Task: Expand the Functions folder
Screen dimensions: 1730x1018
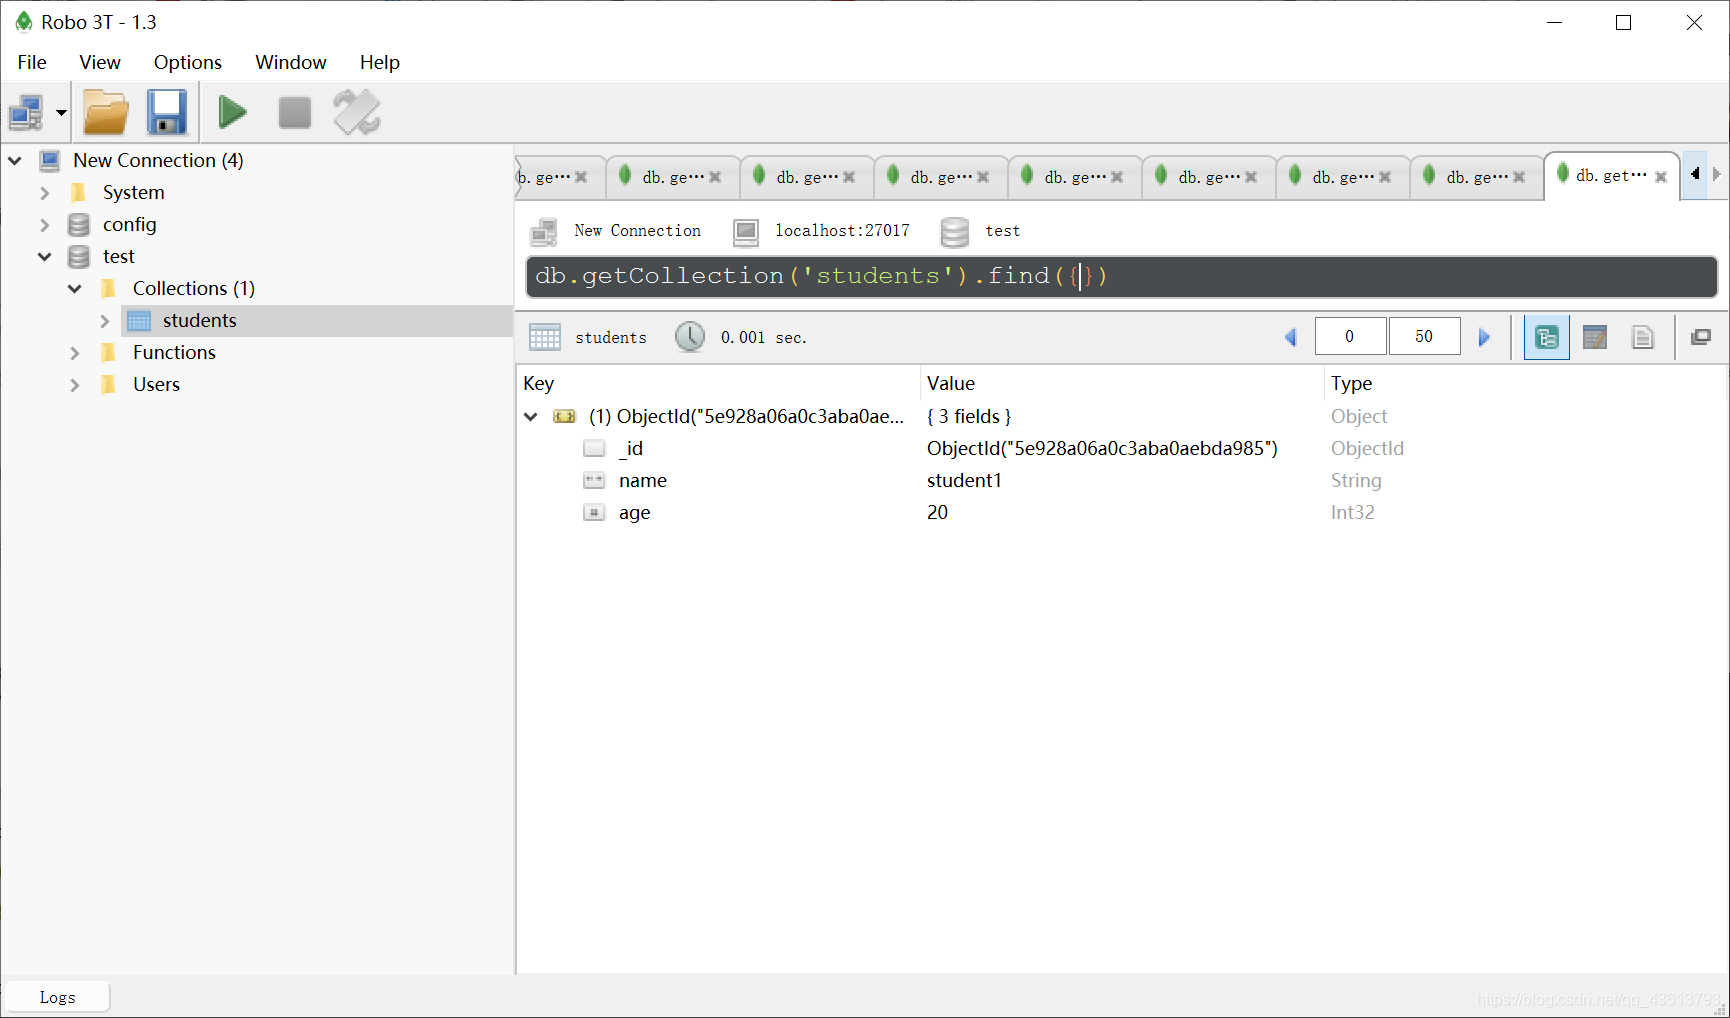Action: click(75, 352)
